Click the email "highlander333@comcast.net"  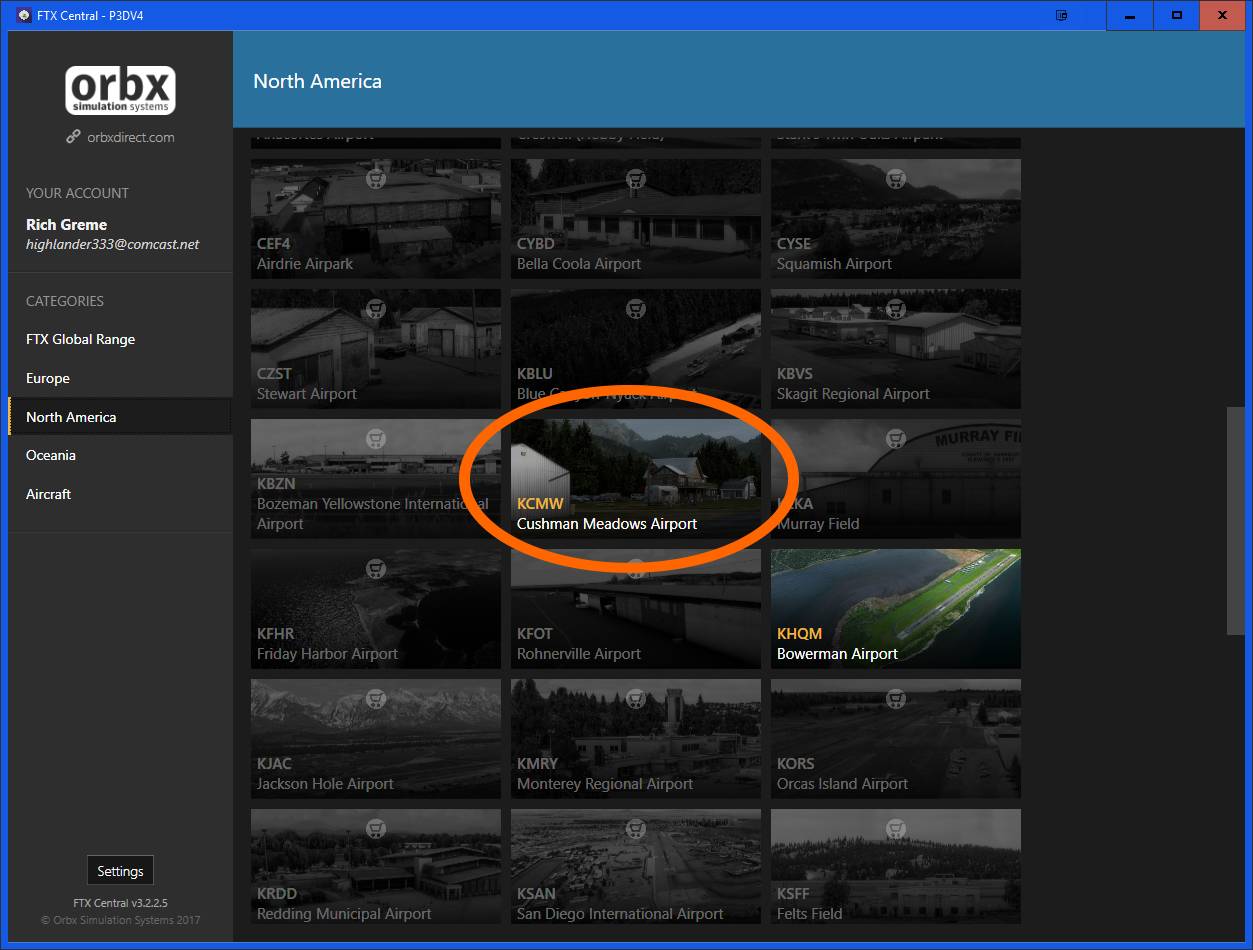pos(113,244)
